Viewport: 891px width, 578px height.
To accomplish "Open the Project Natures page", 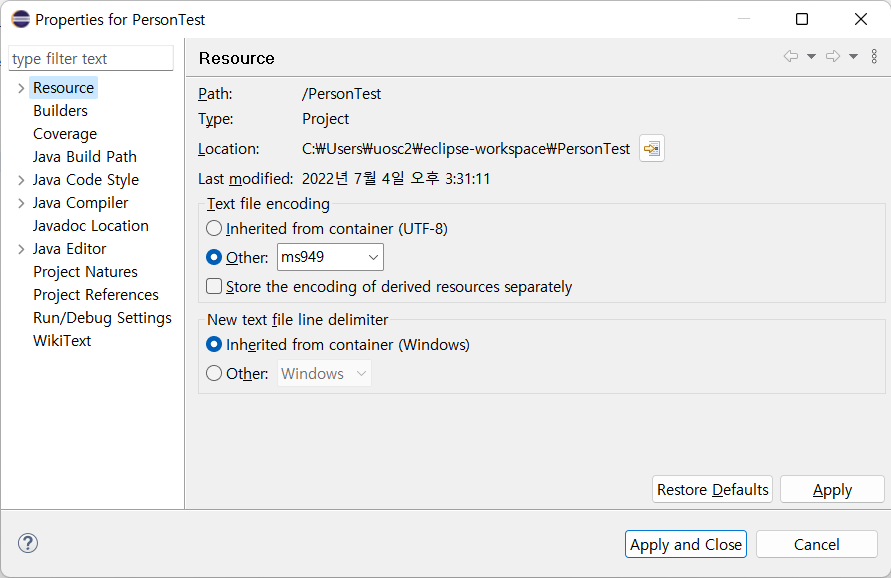I will pos(85,272).
